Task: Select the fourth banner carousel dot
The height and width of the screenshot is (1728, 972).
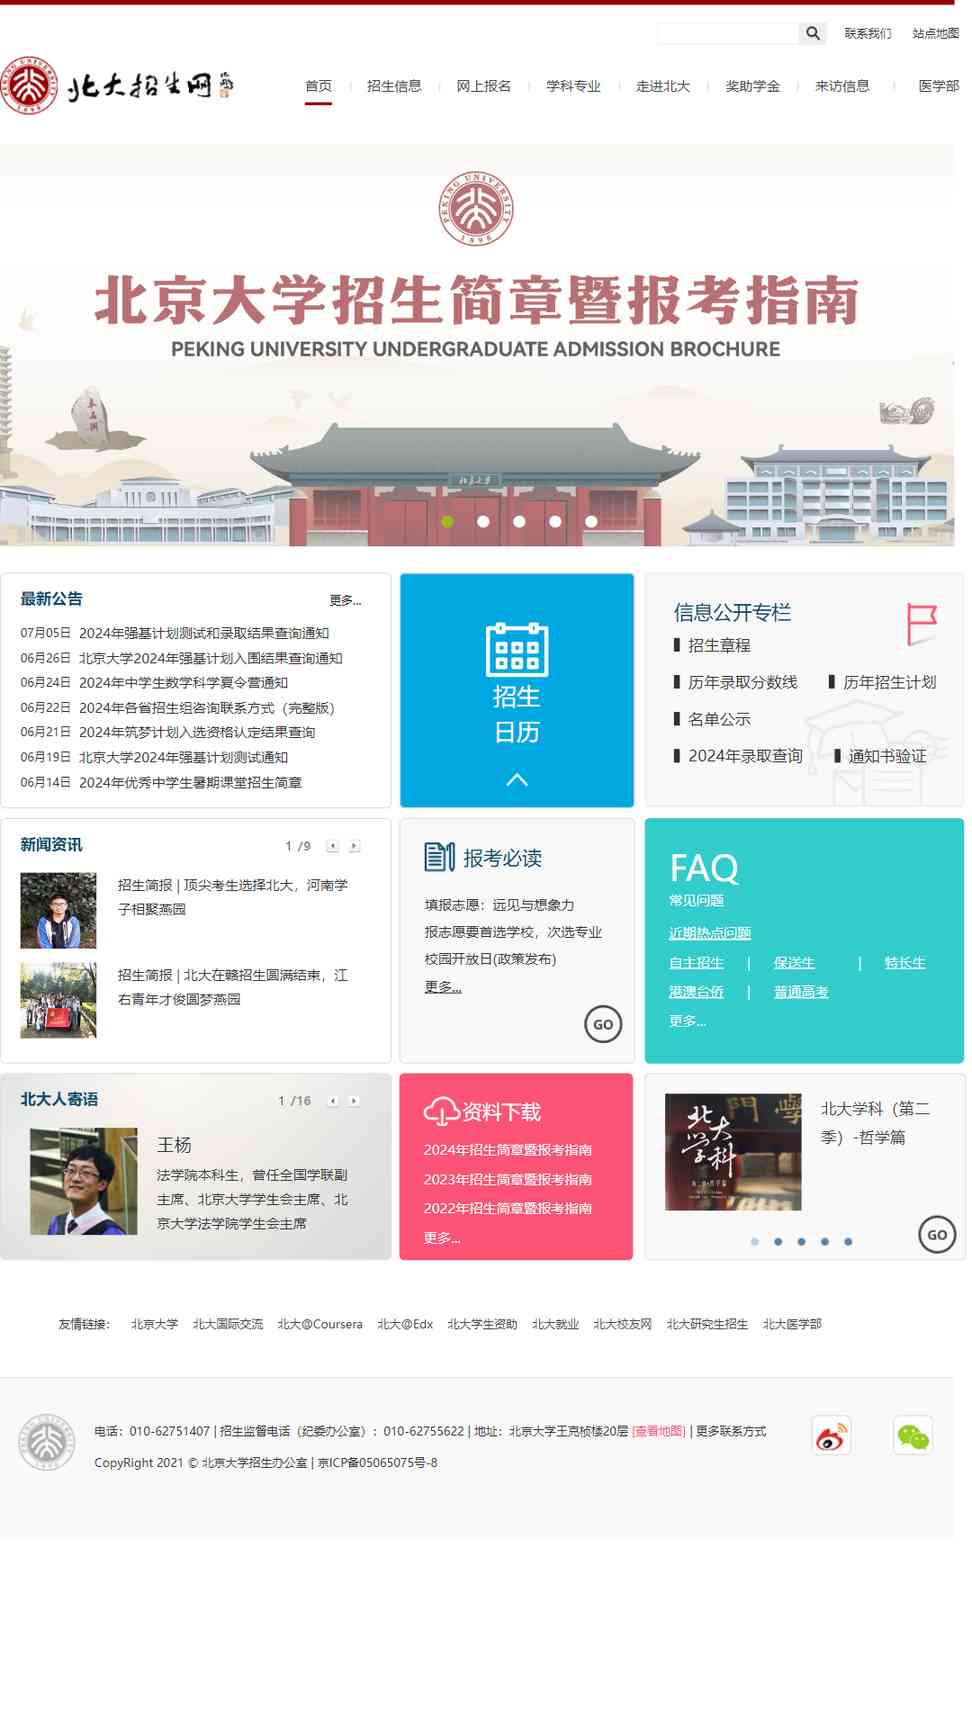Action: pyautogui.click(x=555, y=521)
